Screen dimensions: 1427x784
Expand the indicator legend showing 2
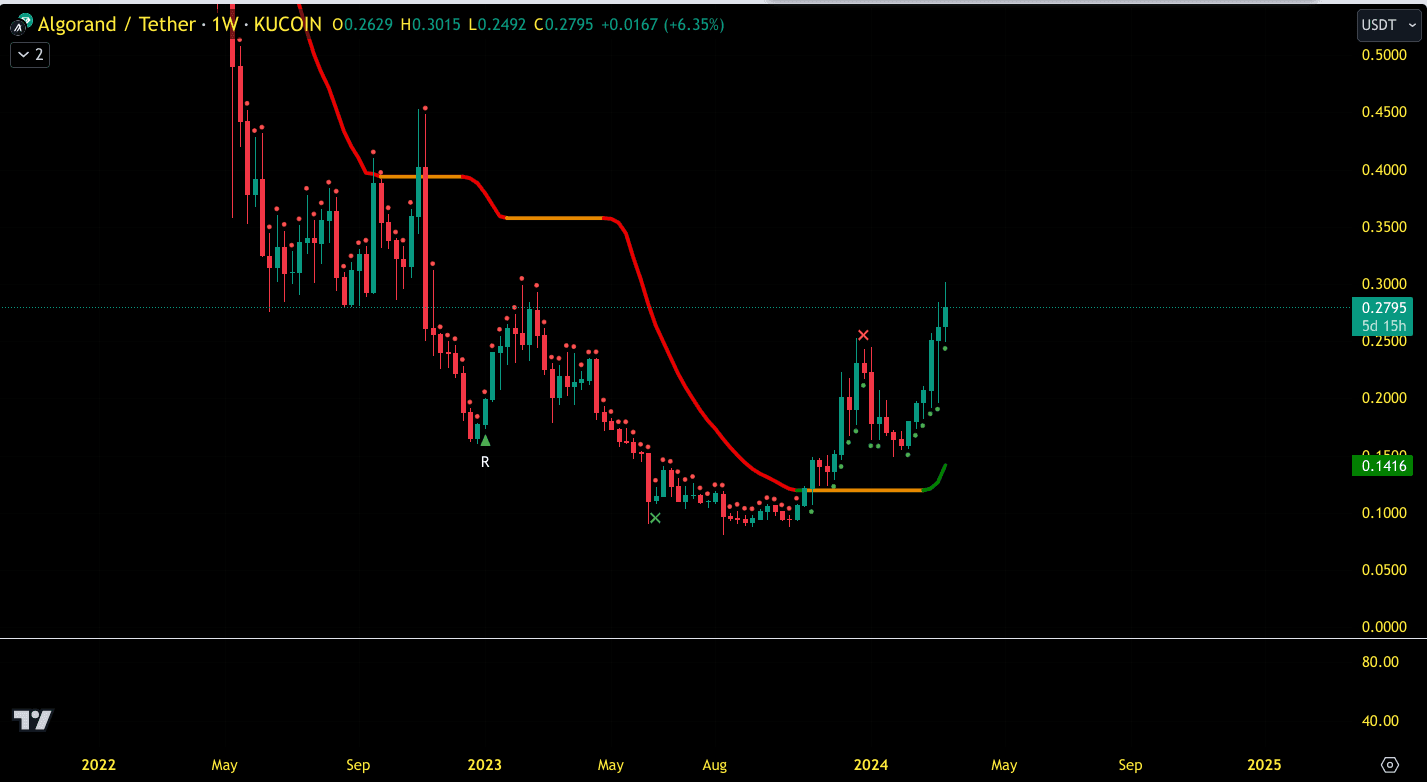(30, 55)
